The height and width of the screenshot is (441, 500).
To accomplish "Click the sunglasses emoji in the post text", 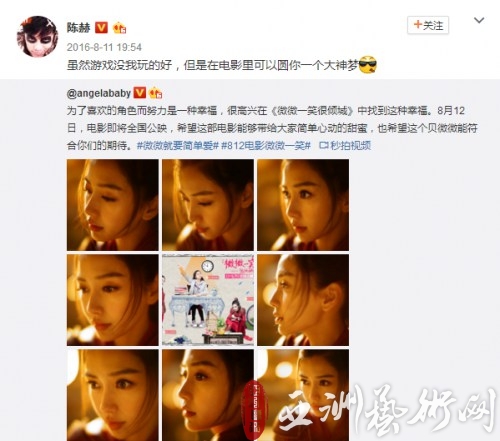I will coord(368,65).
